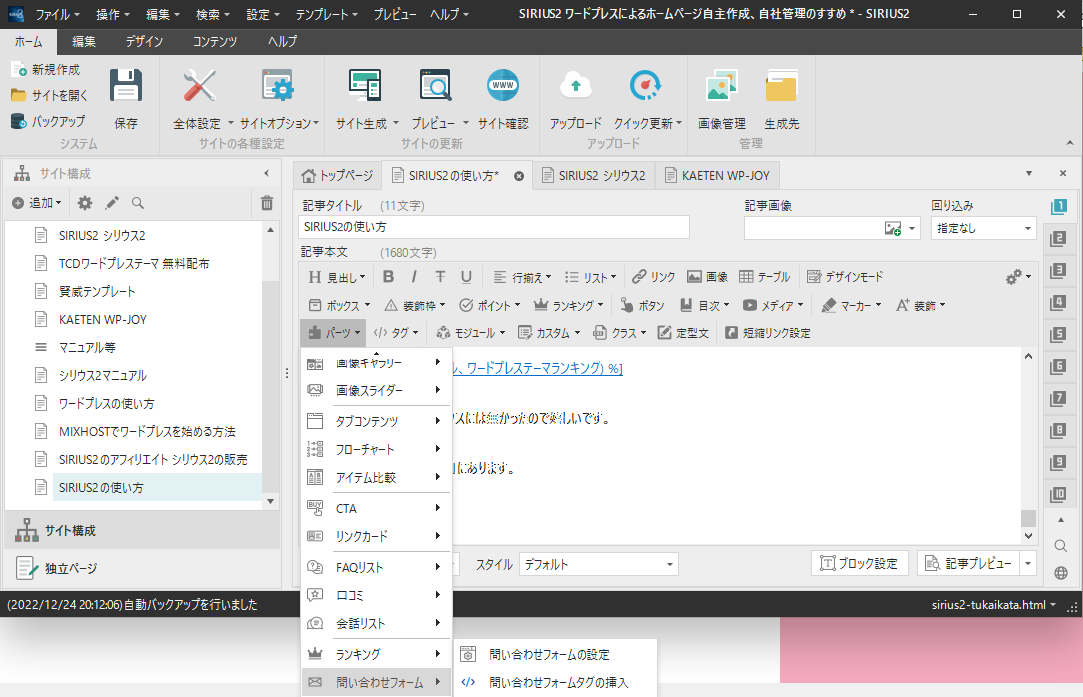The height and width of the screenshot is (697, 1083).
Task: Click the サイト確認 www globe icon
Action: [x=502, y=90]
